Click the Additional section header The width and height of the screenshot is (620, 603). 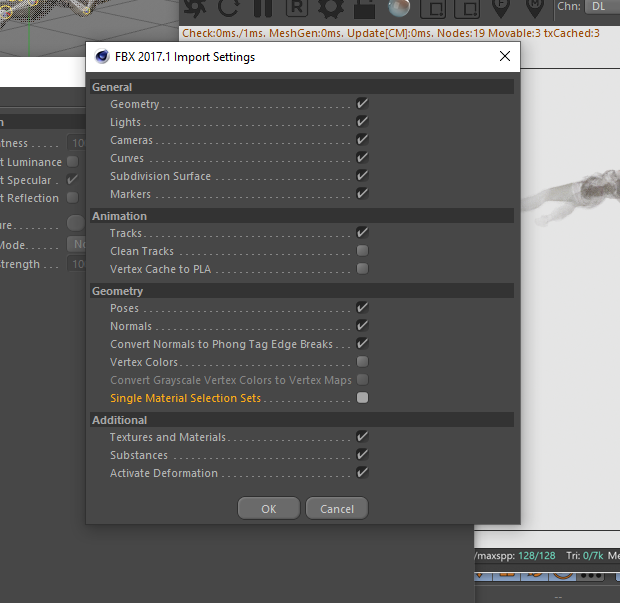coord(302,420)
